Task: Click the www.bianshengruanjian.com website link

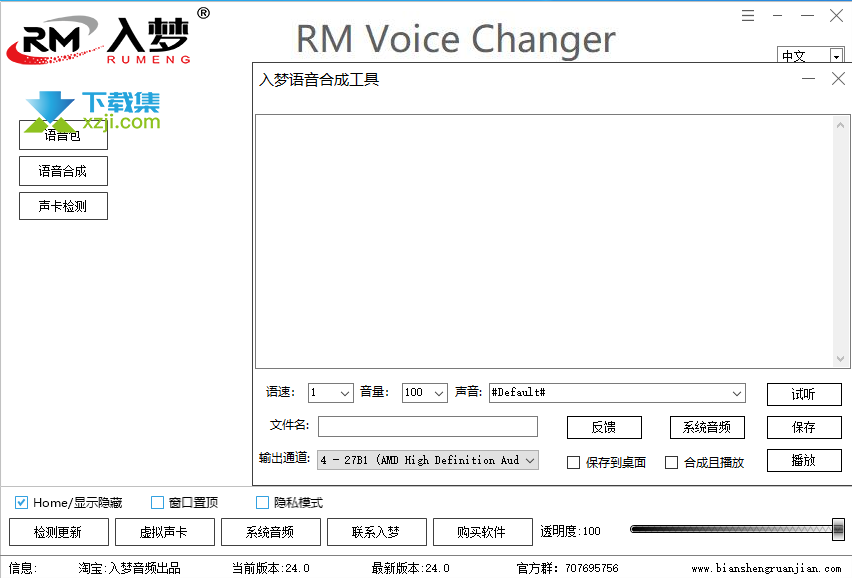Action: pos(766,569)
